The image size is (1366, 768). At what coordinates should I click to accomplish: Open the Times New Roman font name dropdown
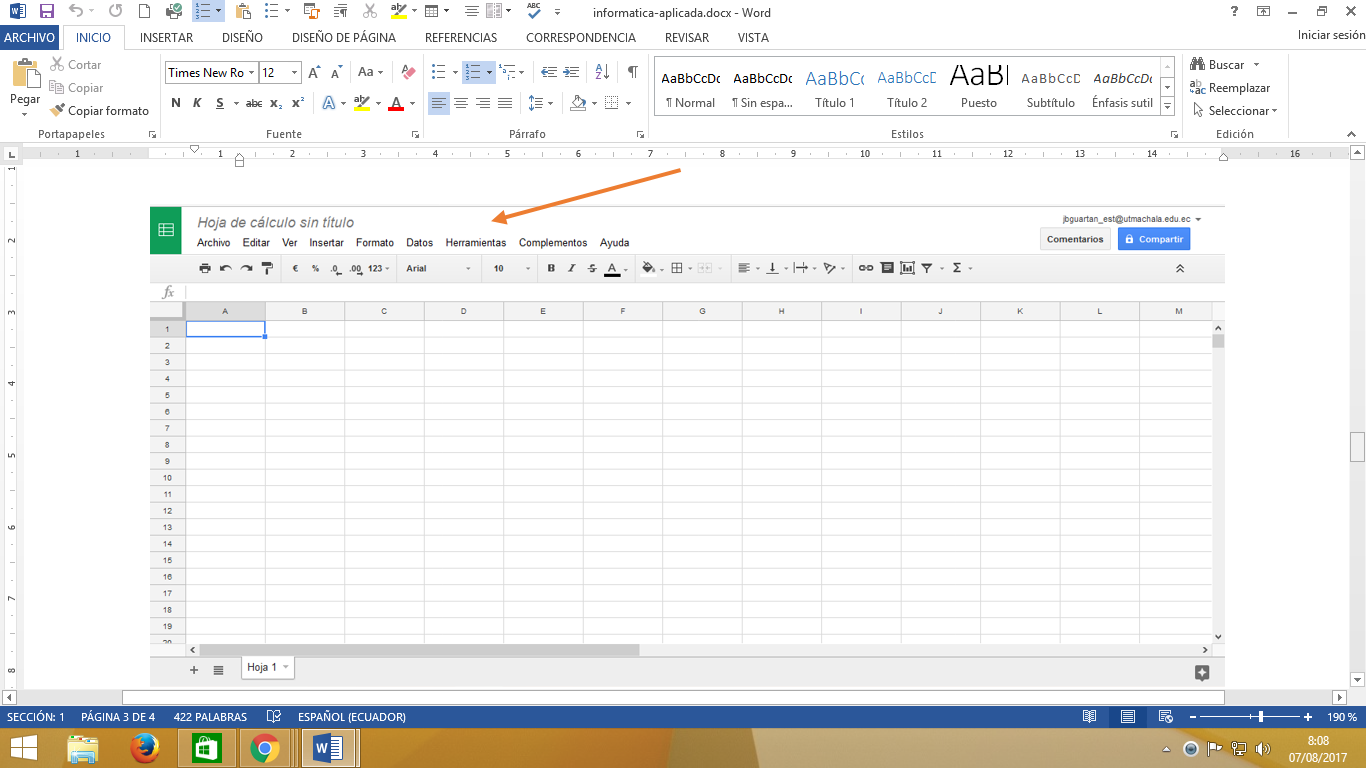tap(251, 72)
